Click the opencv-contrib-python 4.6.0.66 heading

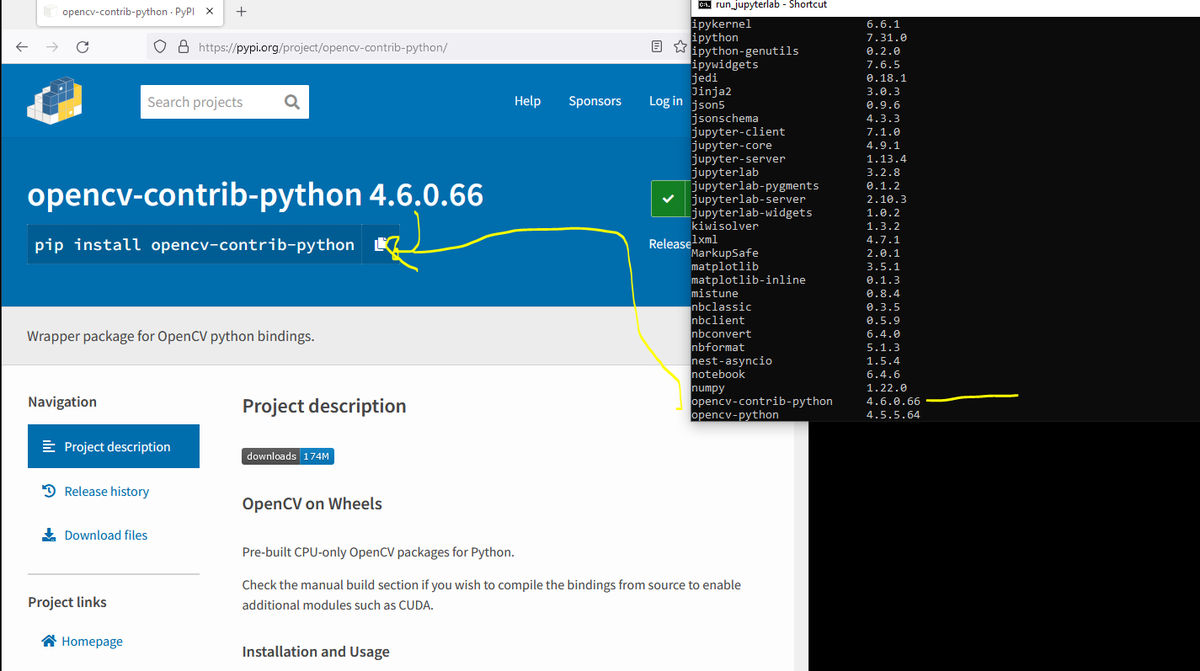[255, 195]
